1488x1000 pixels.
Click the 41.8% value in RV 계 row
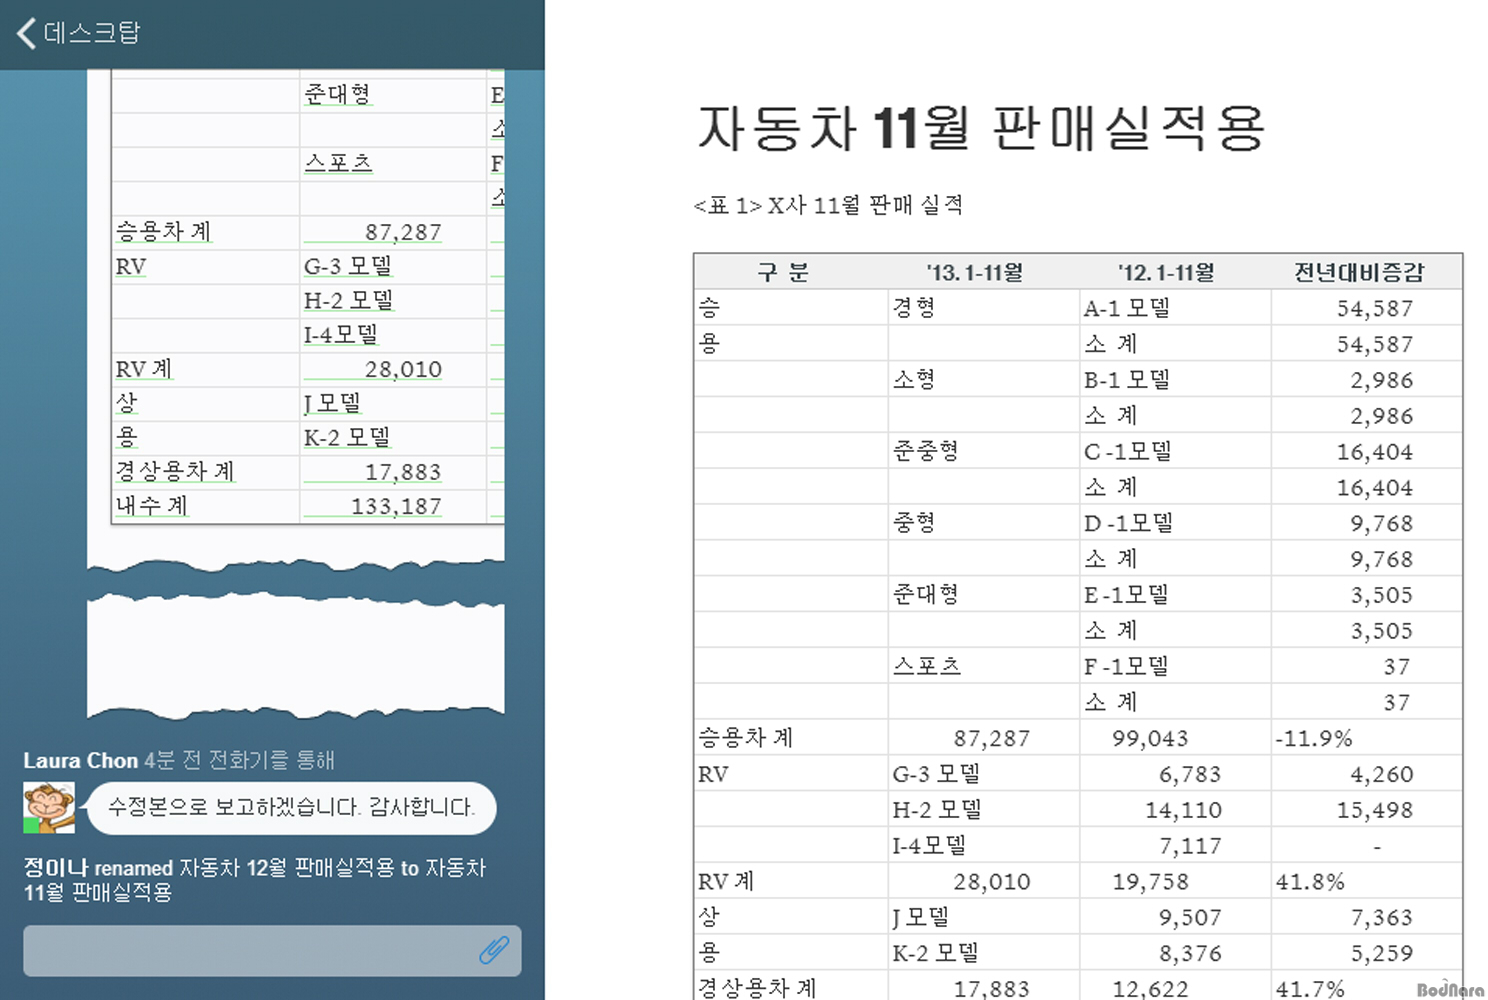point(1310,882)
